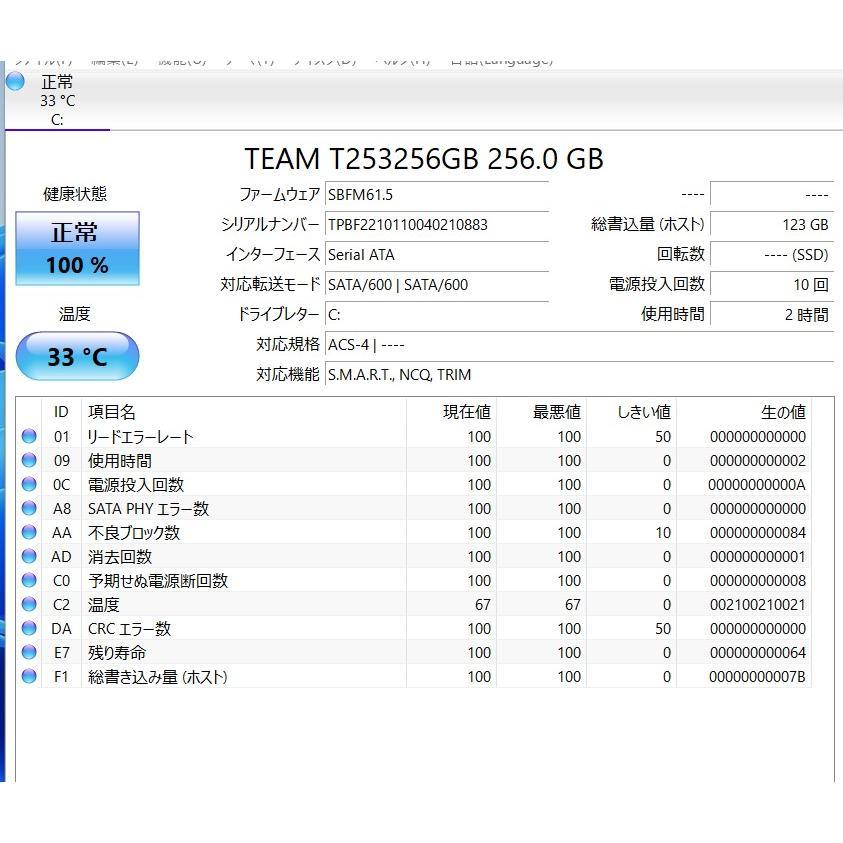Click the status circle for 消去回数 row
The width and height of the screenshot is (843, 843).
coord(29,556)
